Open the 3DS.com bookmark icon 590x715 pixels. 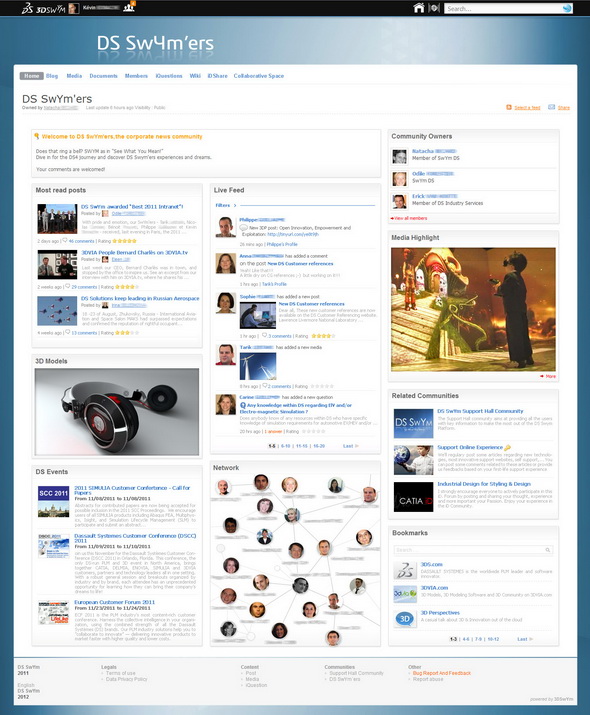click(405, 570)
